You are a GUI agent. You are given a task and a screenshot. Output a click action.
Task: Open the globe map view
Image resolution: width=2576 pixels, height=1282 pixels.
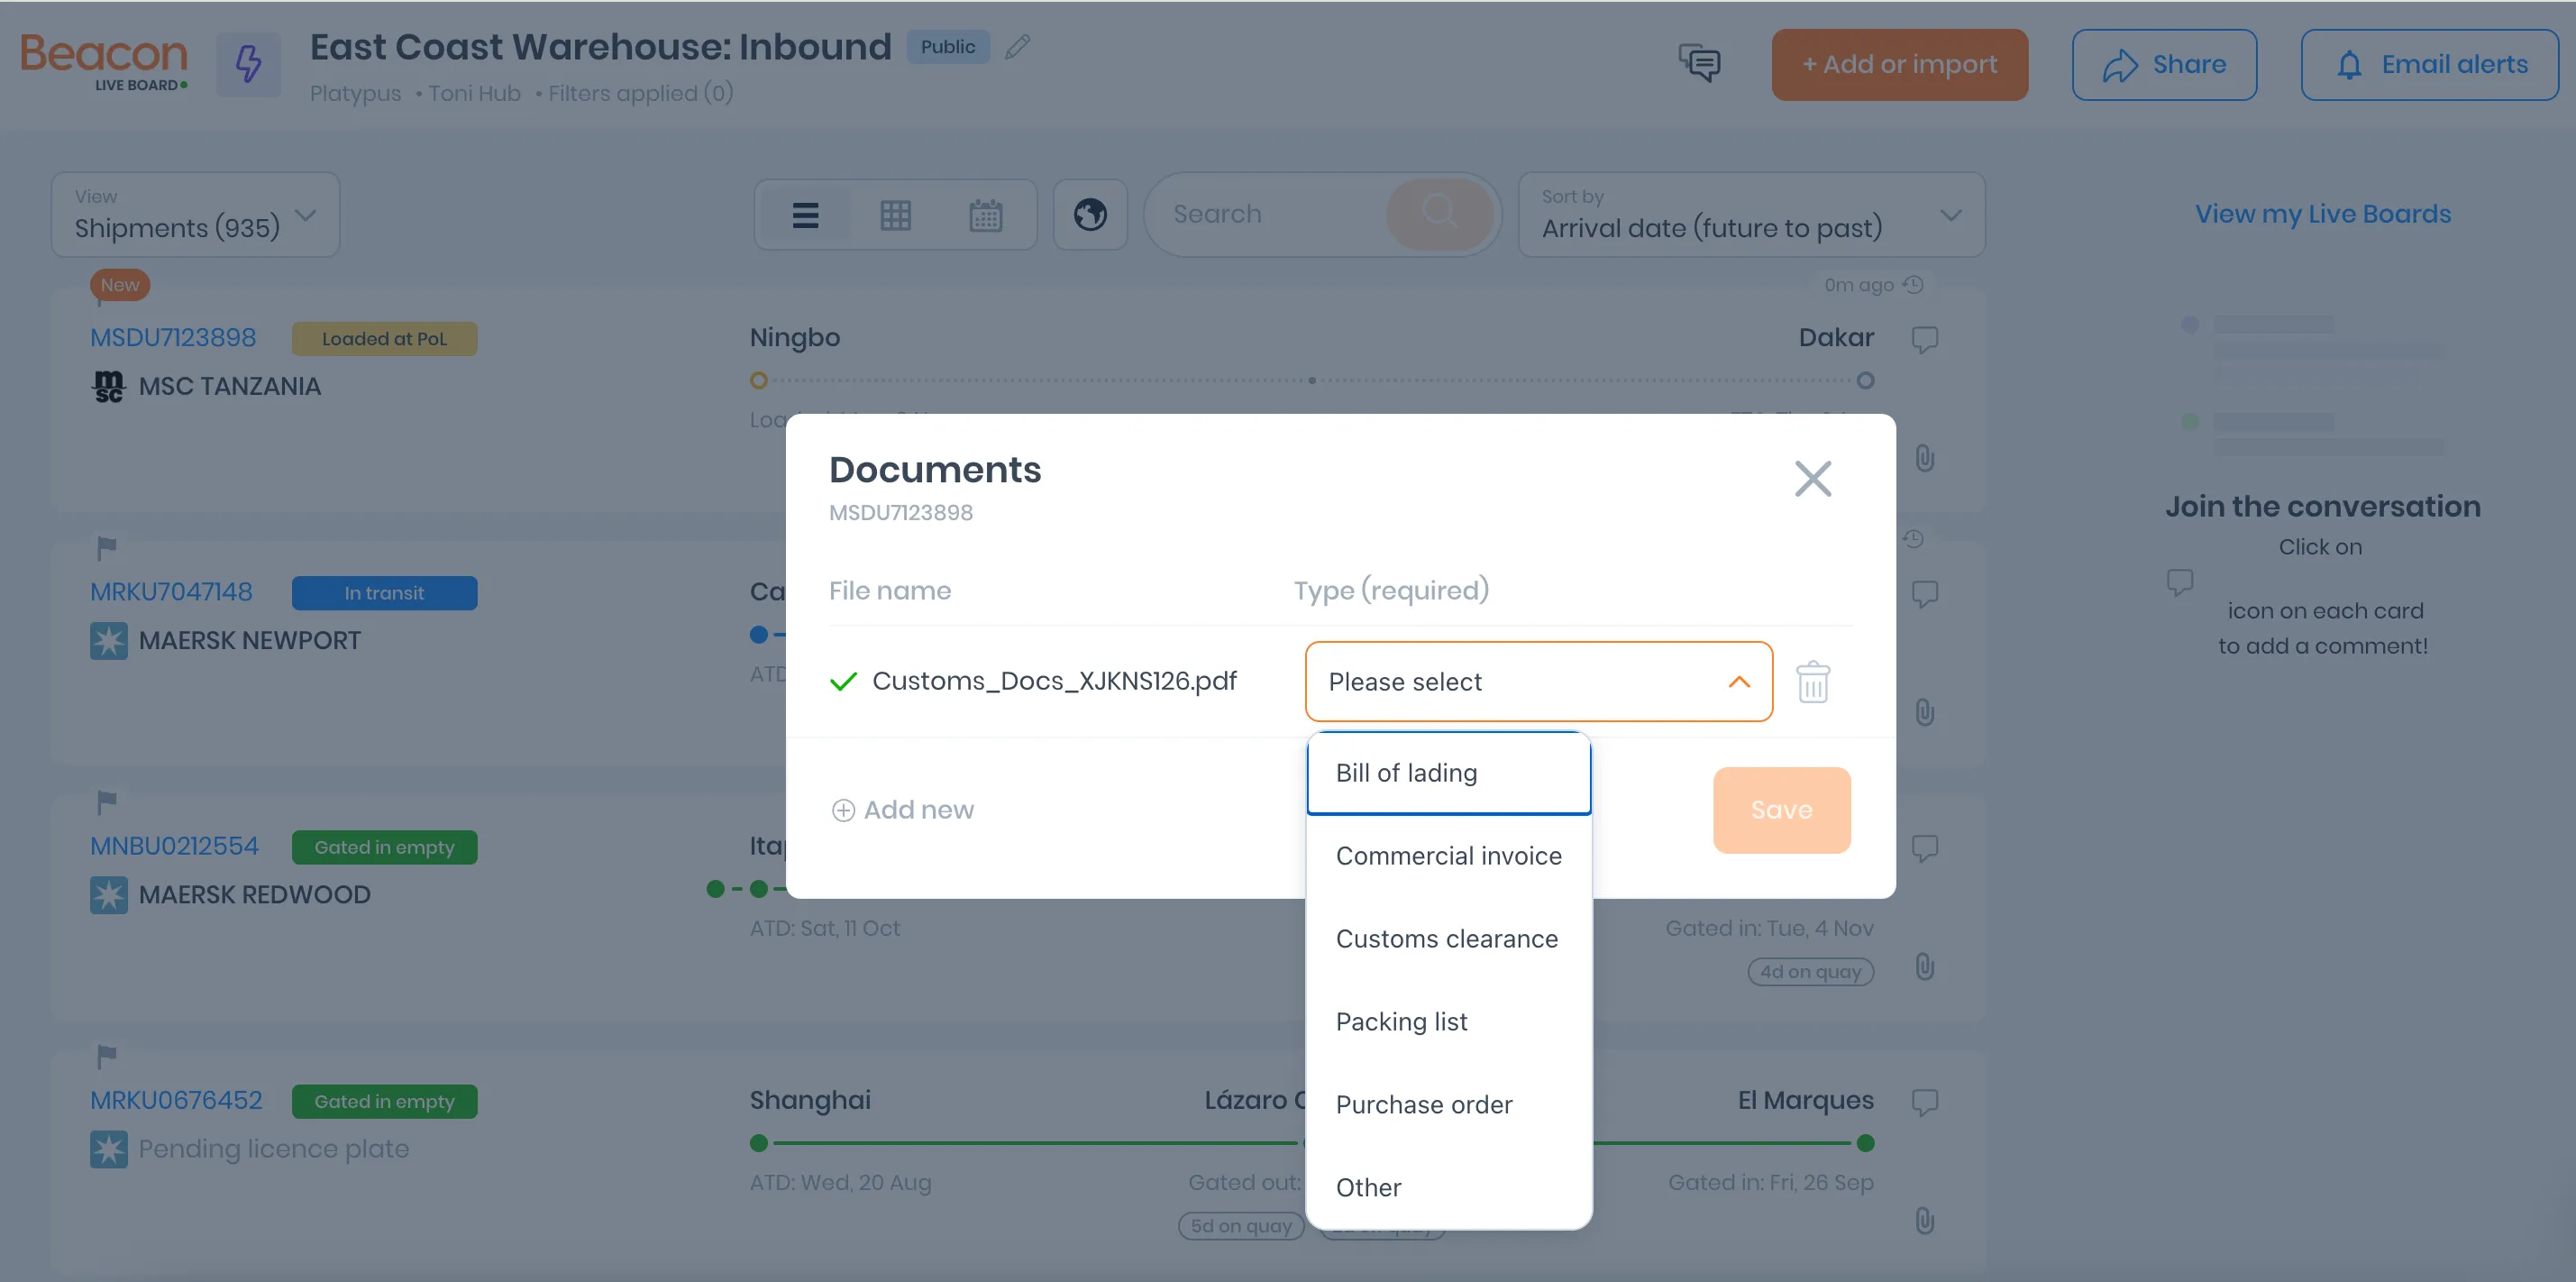click(x=1090, y=214)
